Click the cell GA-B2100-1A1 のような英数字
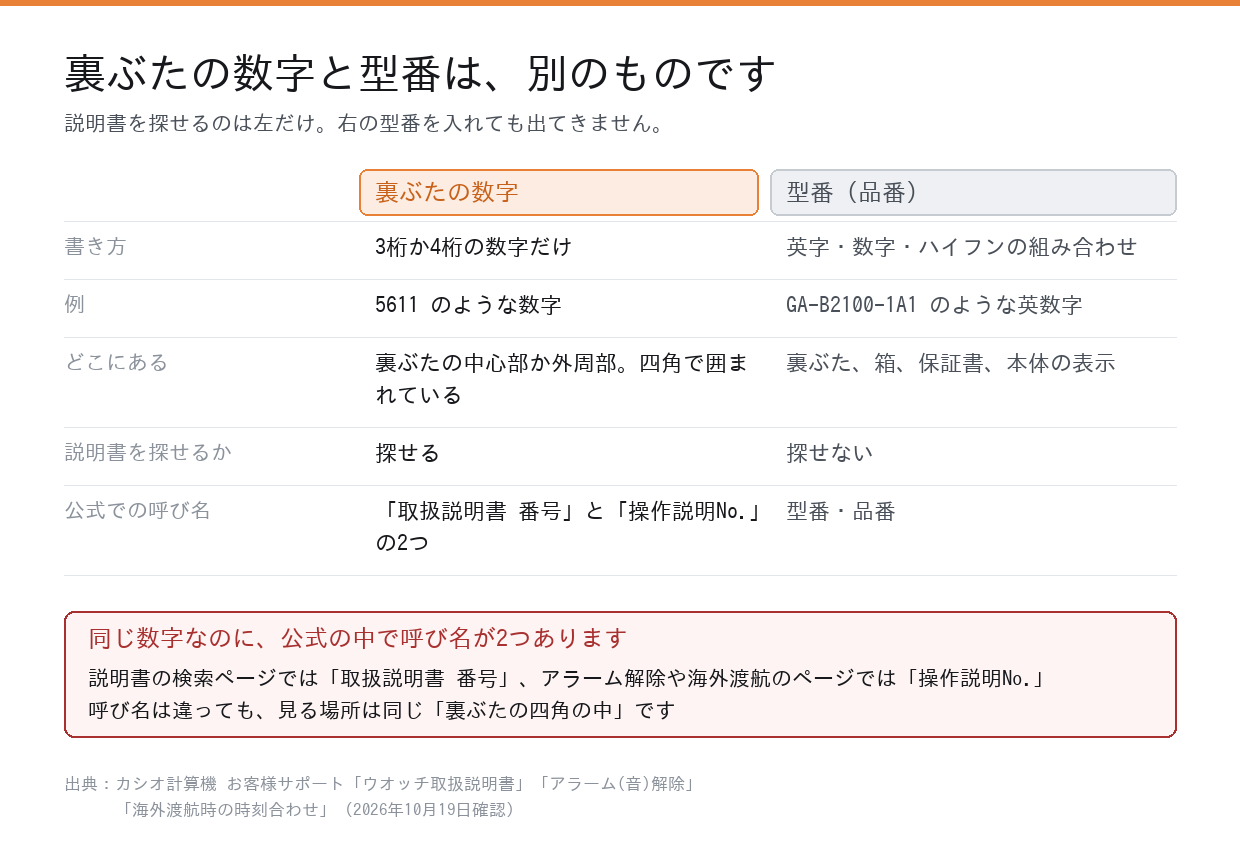The image size is (1240, 859). 935,305
